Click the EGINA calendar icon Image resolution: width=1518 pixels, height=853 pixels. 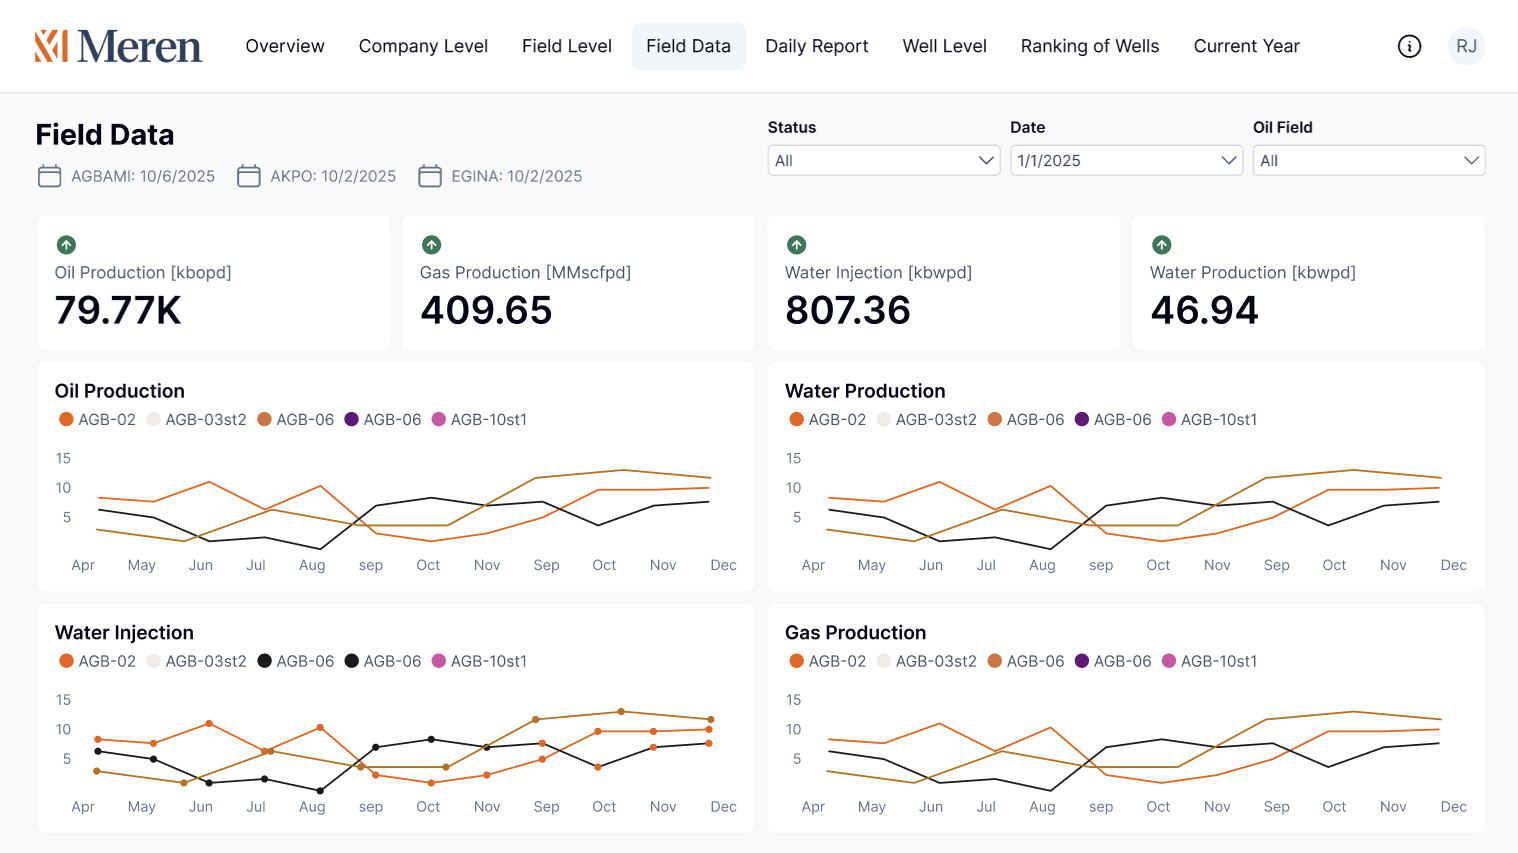430,176
